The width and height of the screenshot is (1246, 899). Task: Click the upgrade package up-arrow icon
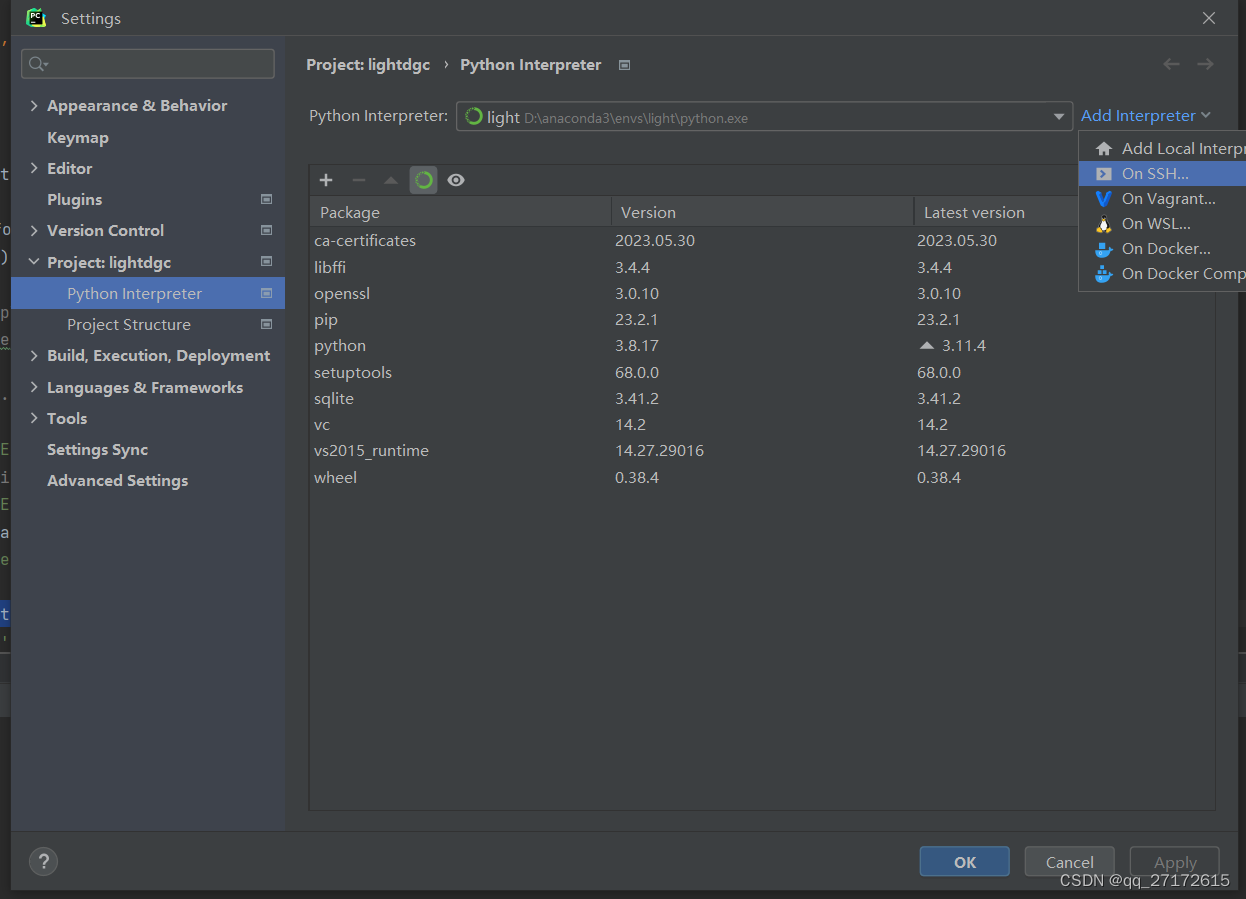click(x=391, y=180)
